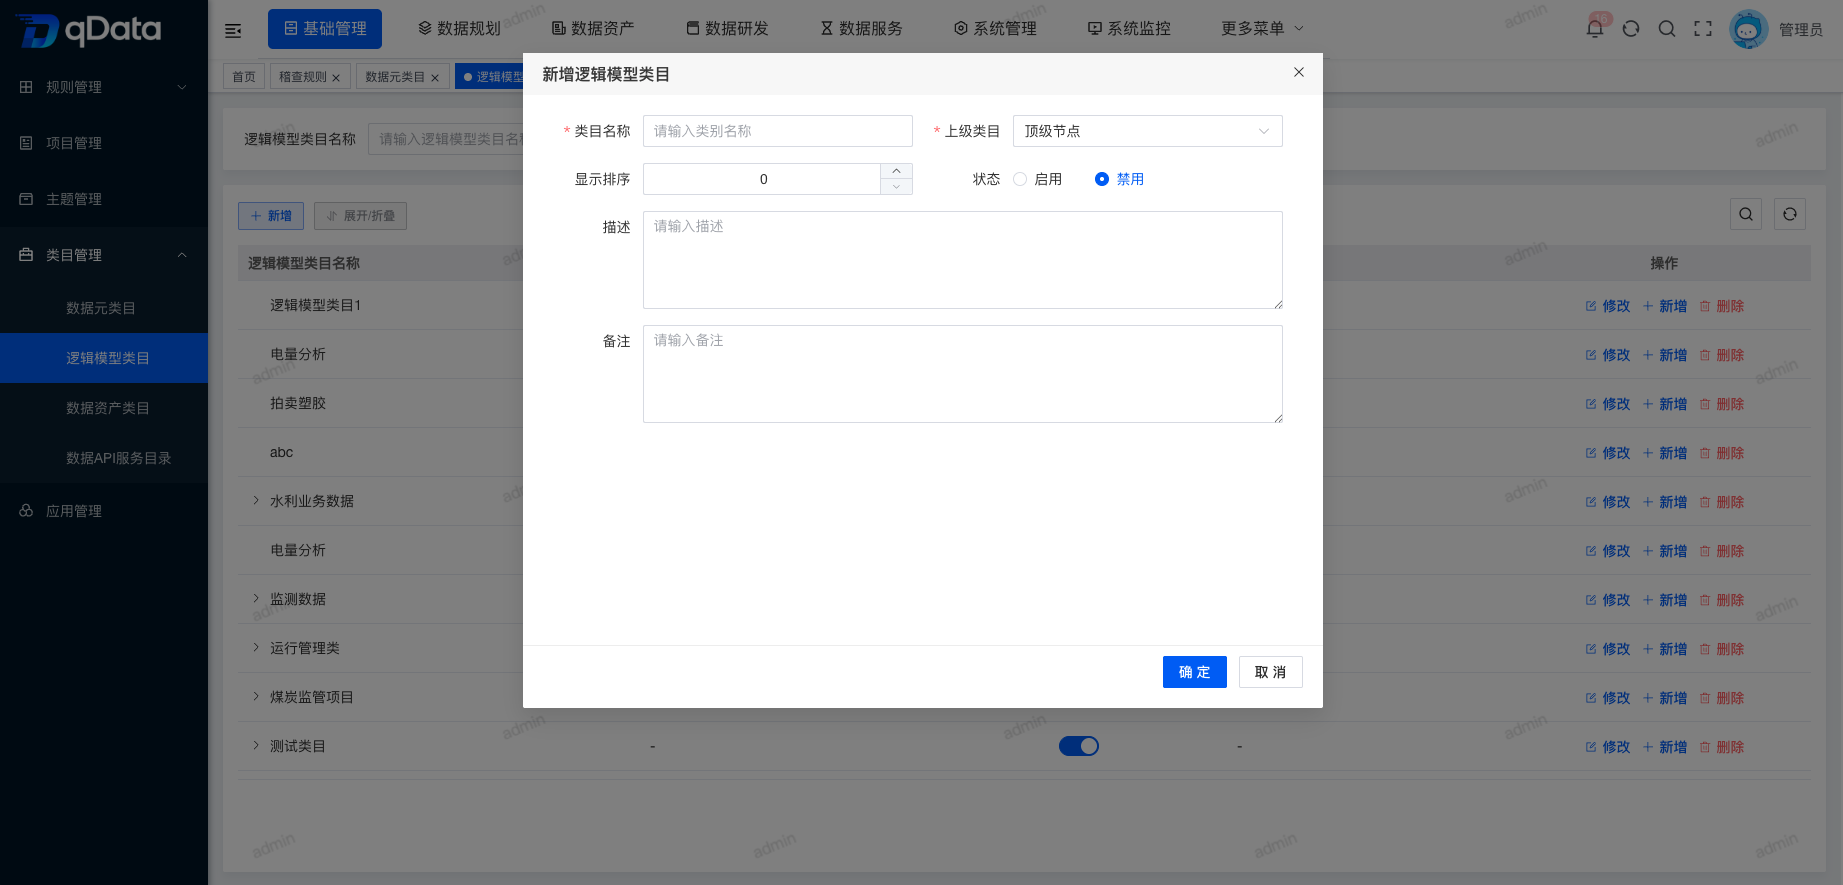Screen dimensions: 1843x885
Task: Click 删除 in the 测试类目 row
Action: tap(1722, 747)
